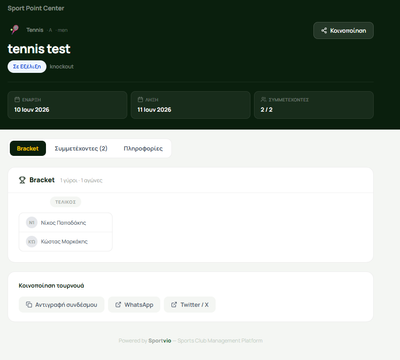Switch to the Συμμετέχοντες (2) tab
The height and width of the screenshot is (360, 400).
click(x=81, y=148)
